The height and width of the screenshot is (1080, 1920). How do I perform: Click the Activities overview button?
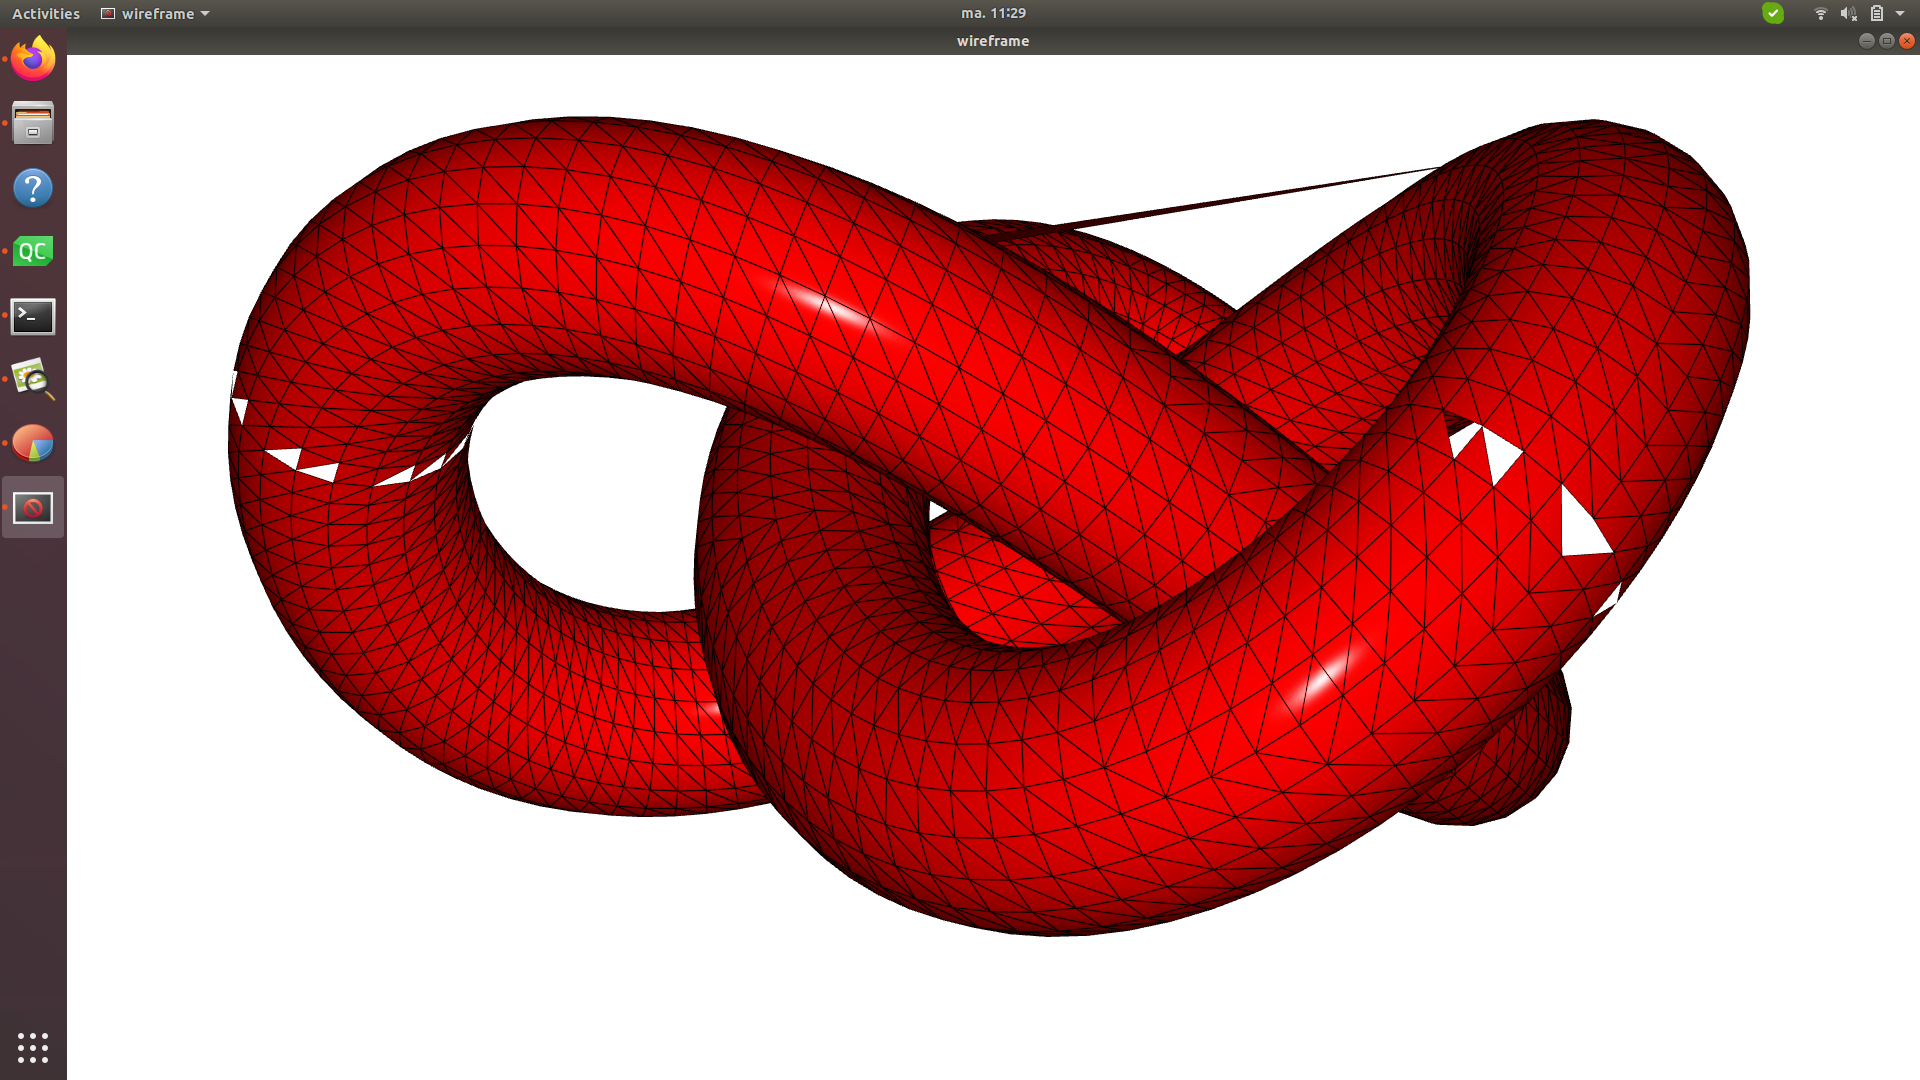[x=46, y=14]
